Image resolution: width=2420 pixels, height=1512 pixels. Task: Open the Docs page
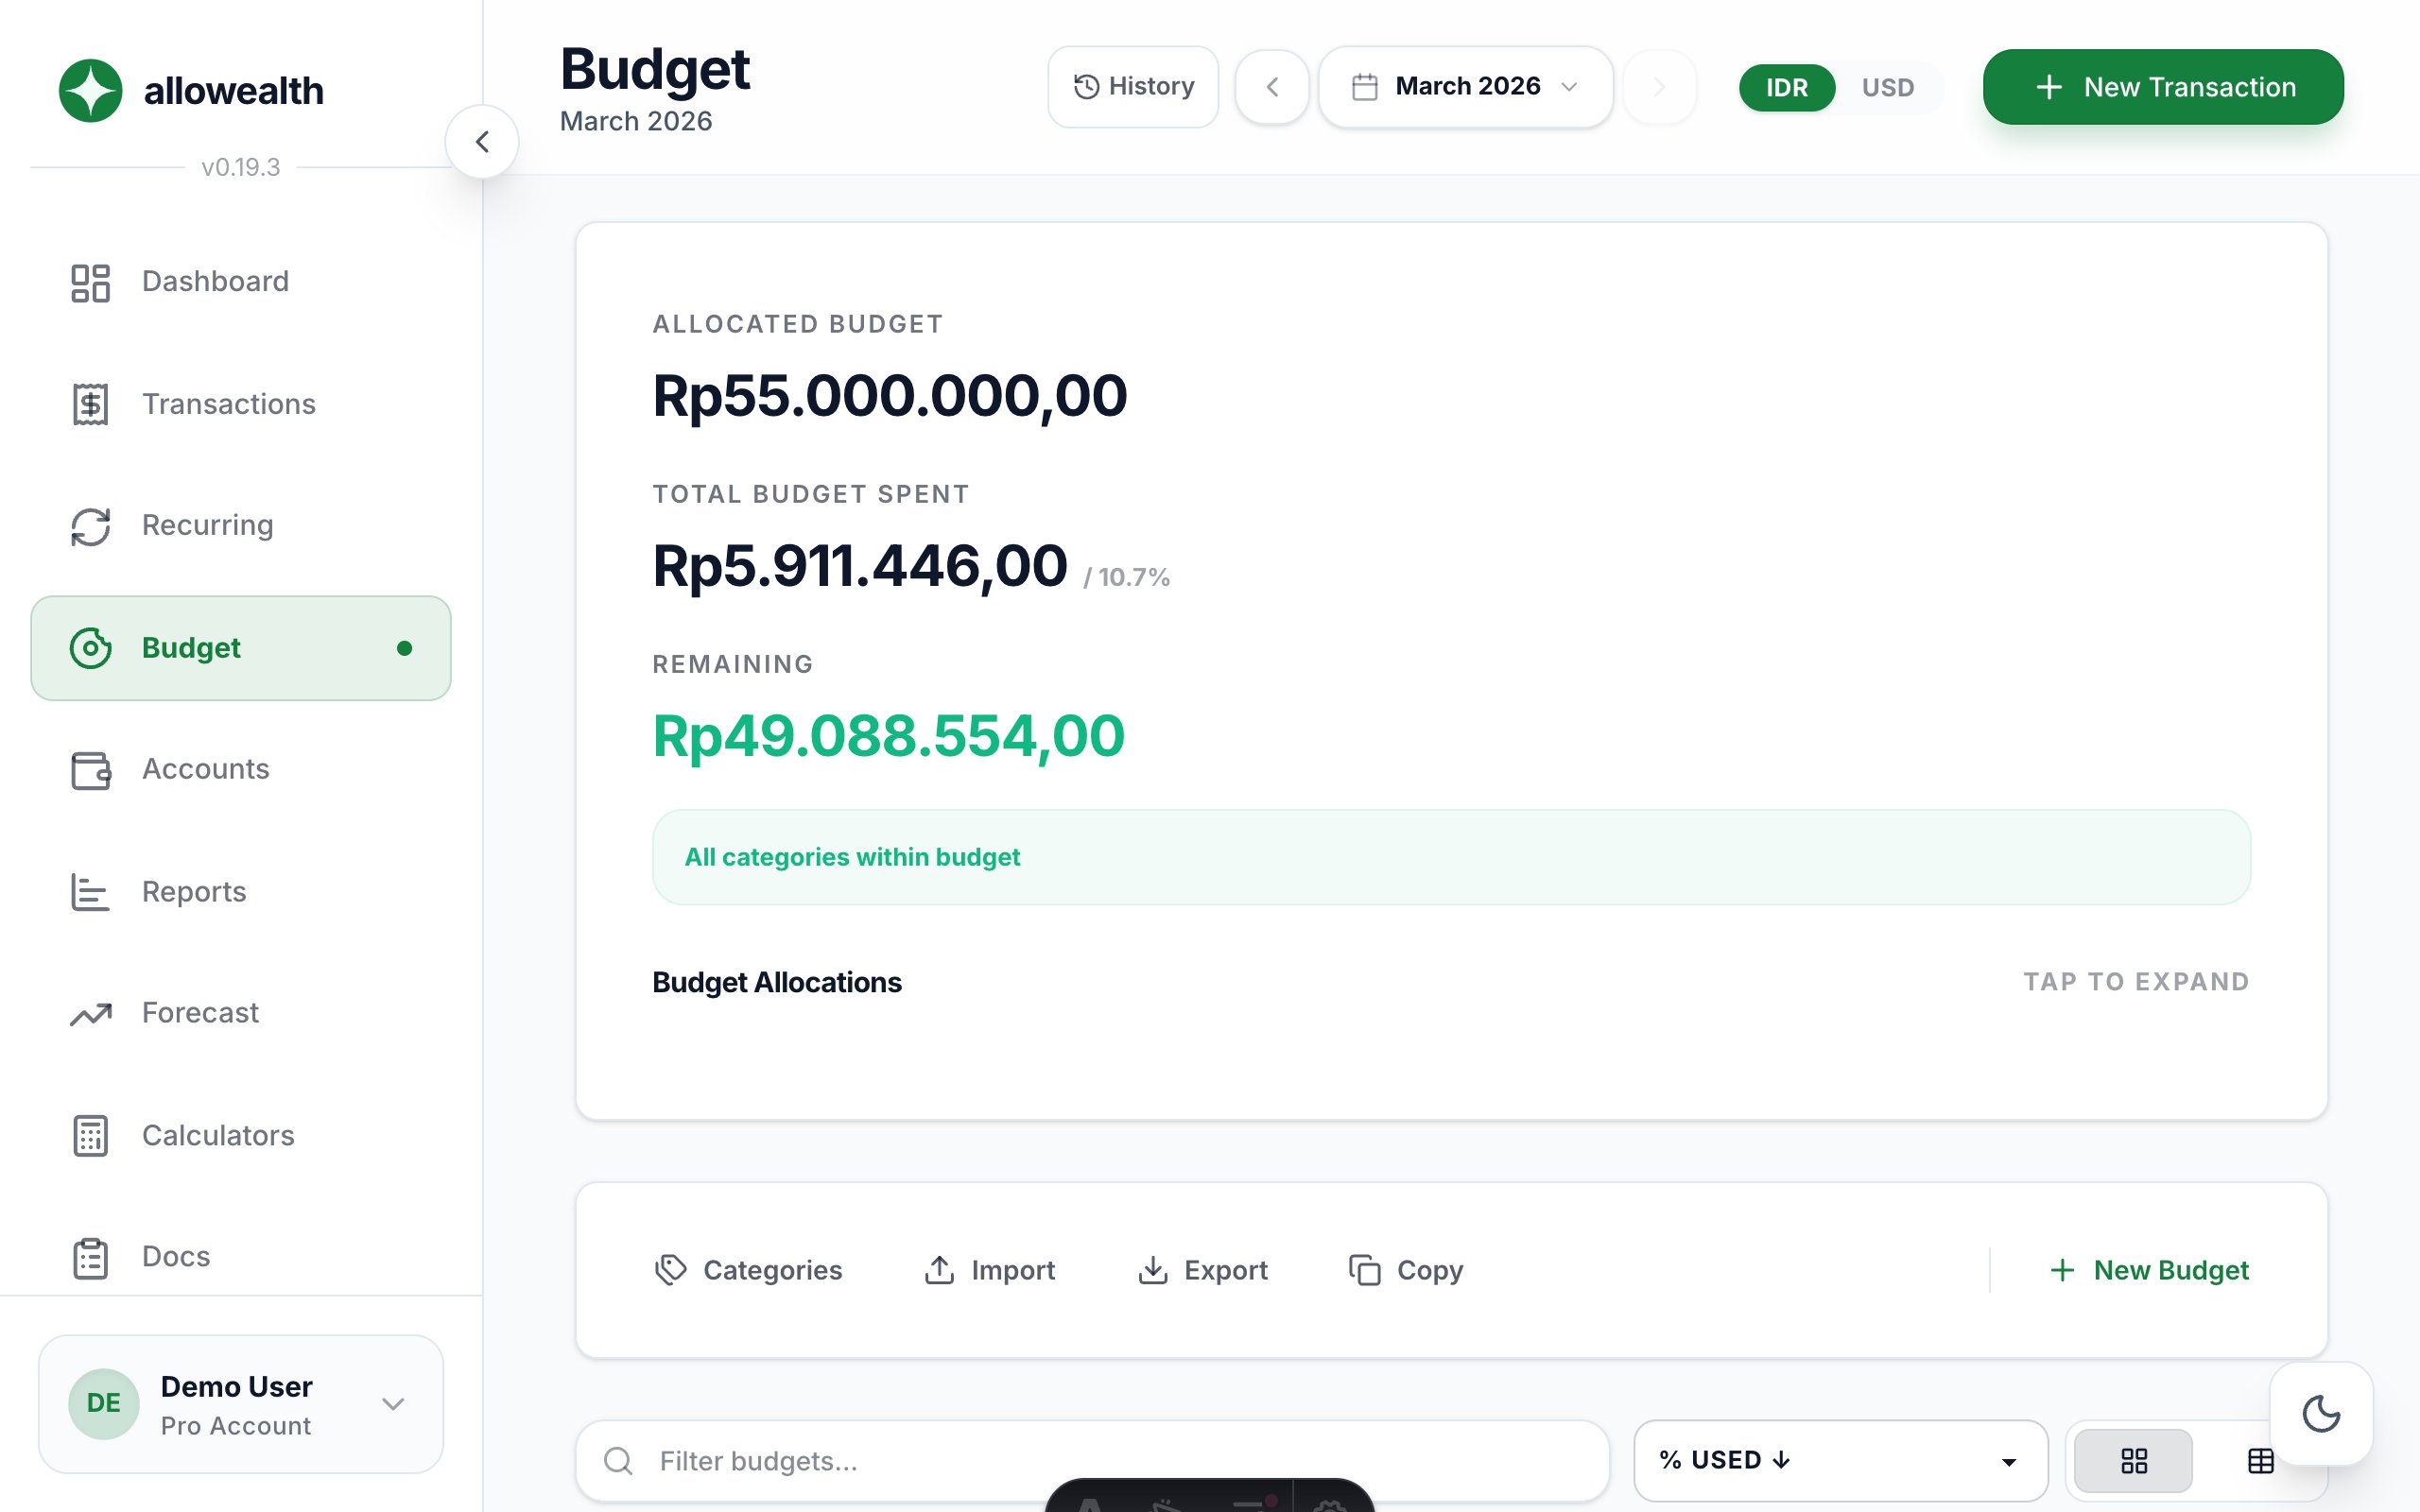tap(175, 1256)
